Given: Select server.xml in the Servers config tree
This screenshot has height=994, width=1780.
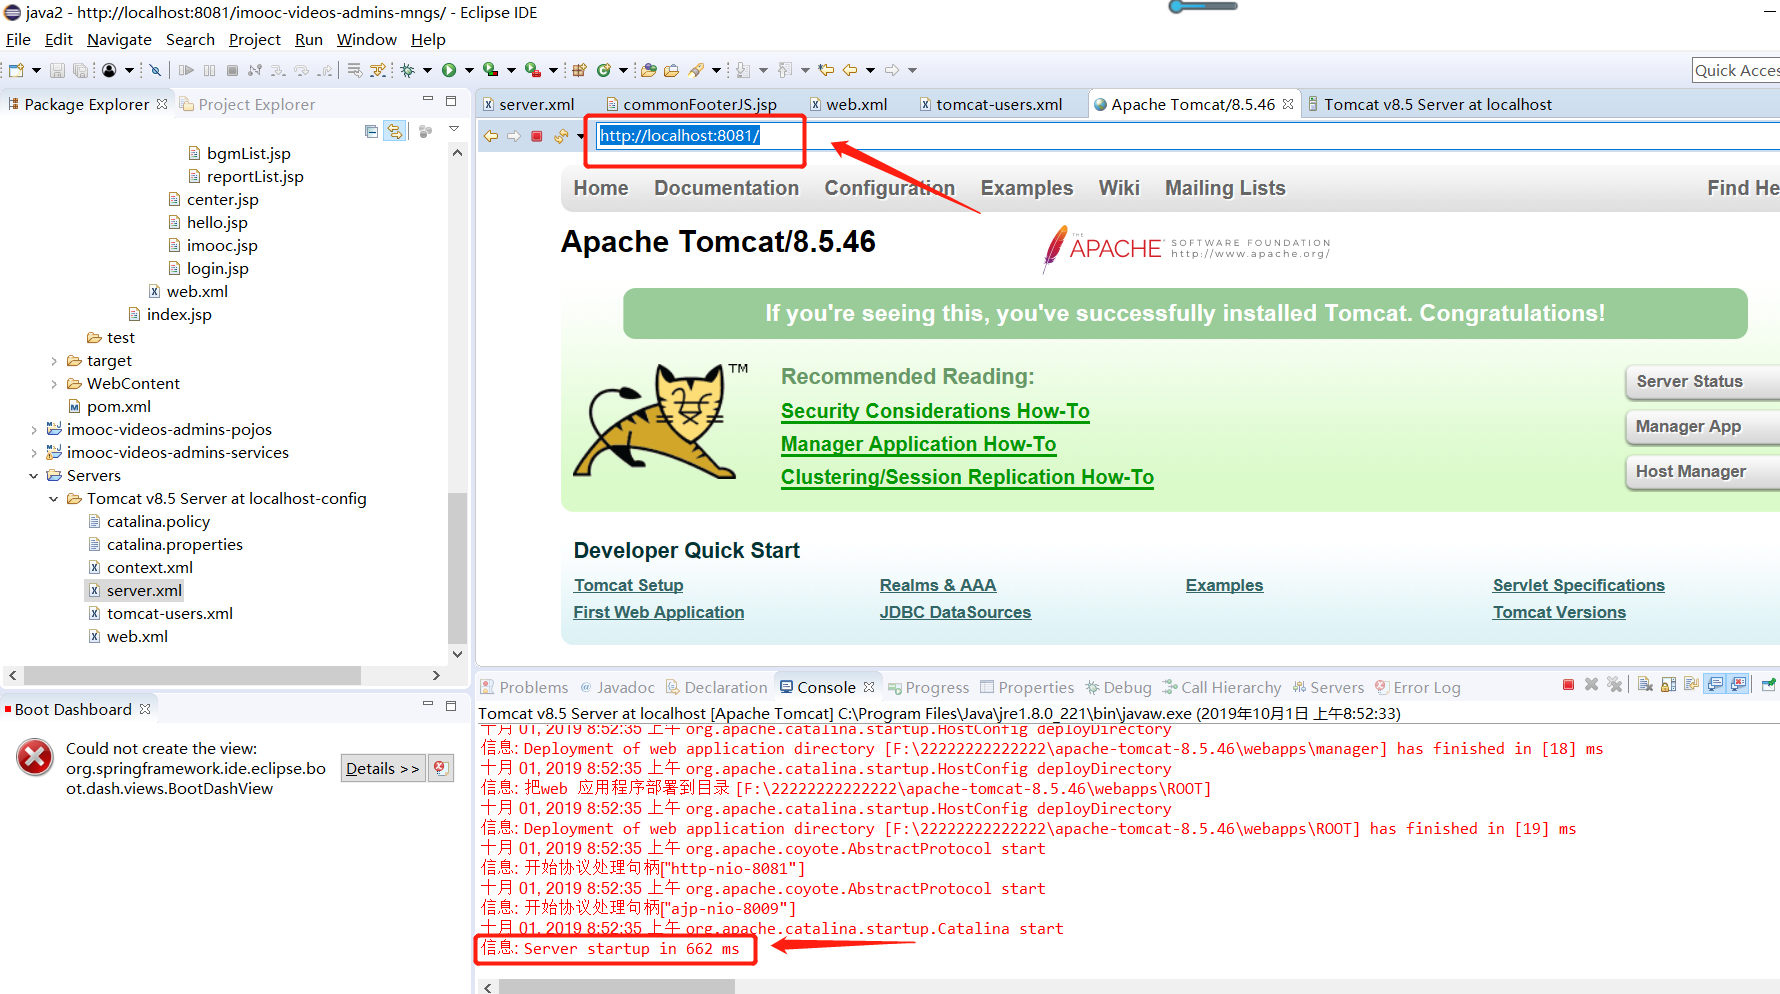Looking at the screenshot, I should (x=144, y=591).
